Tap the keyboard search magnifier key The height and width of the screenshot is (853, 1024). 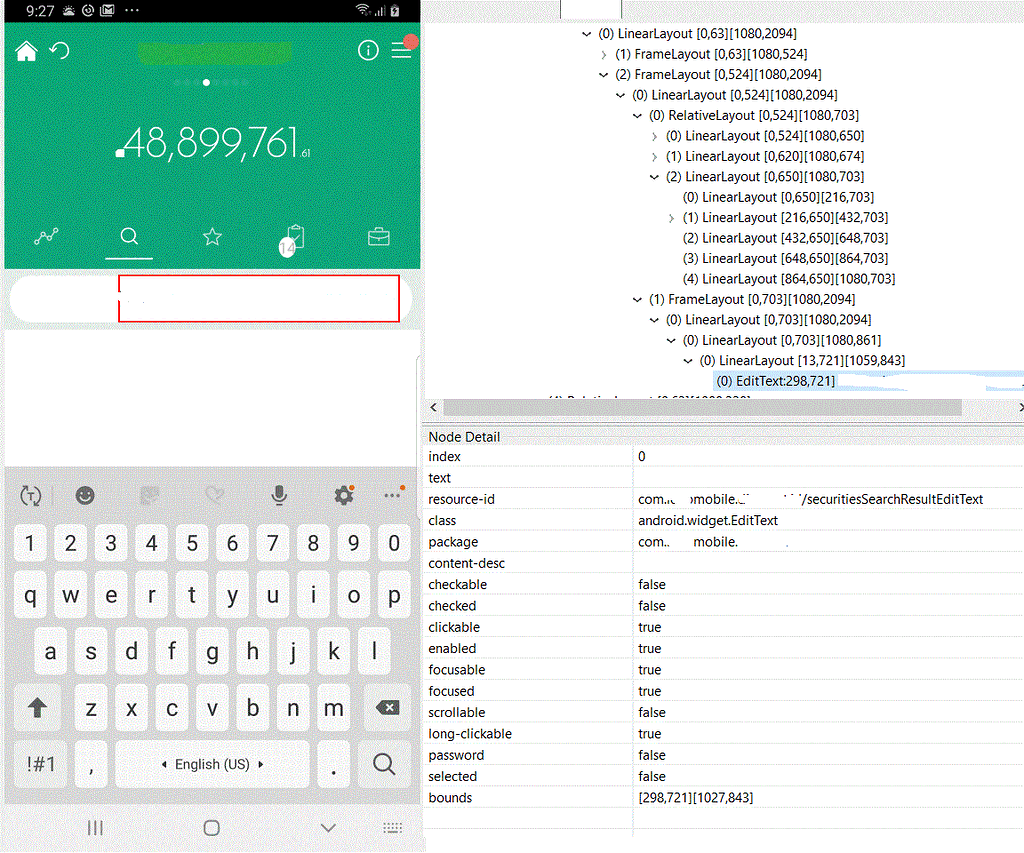[384, 764]
